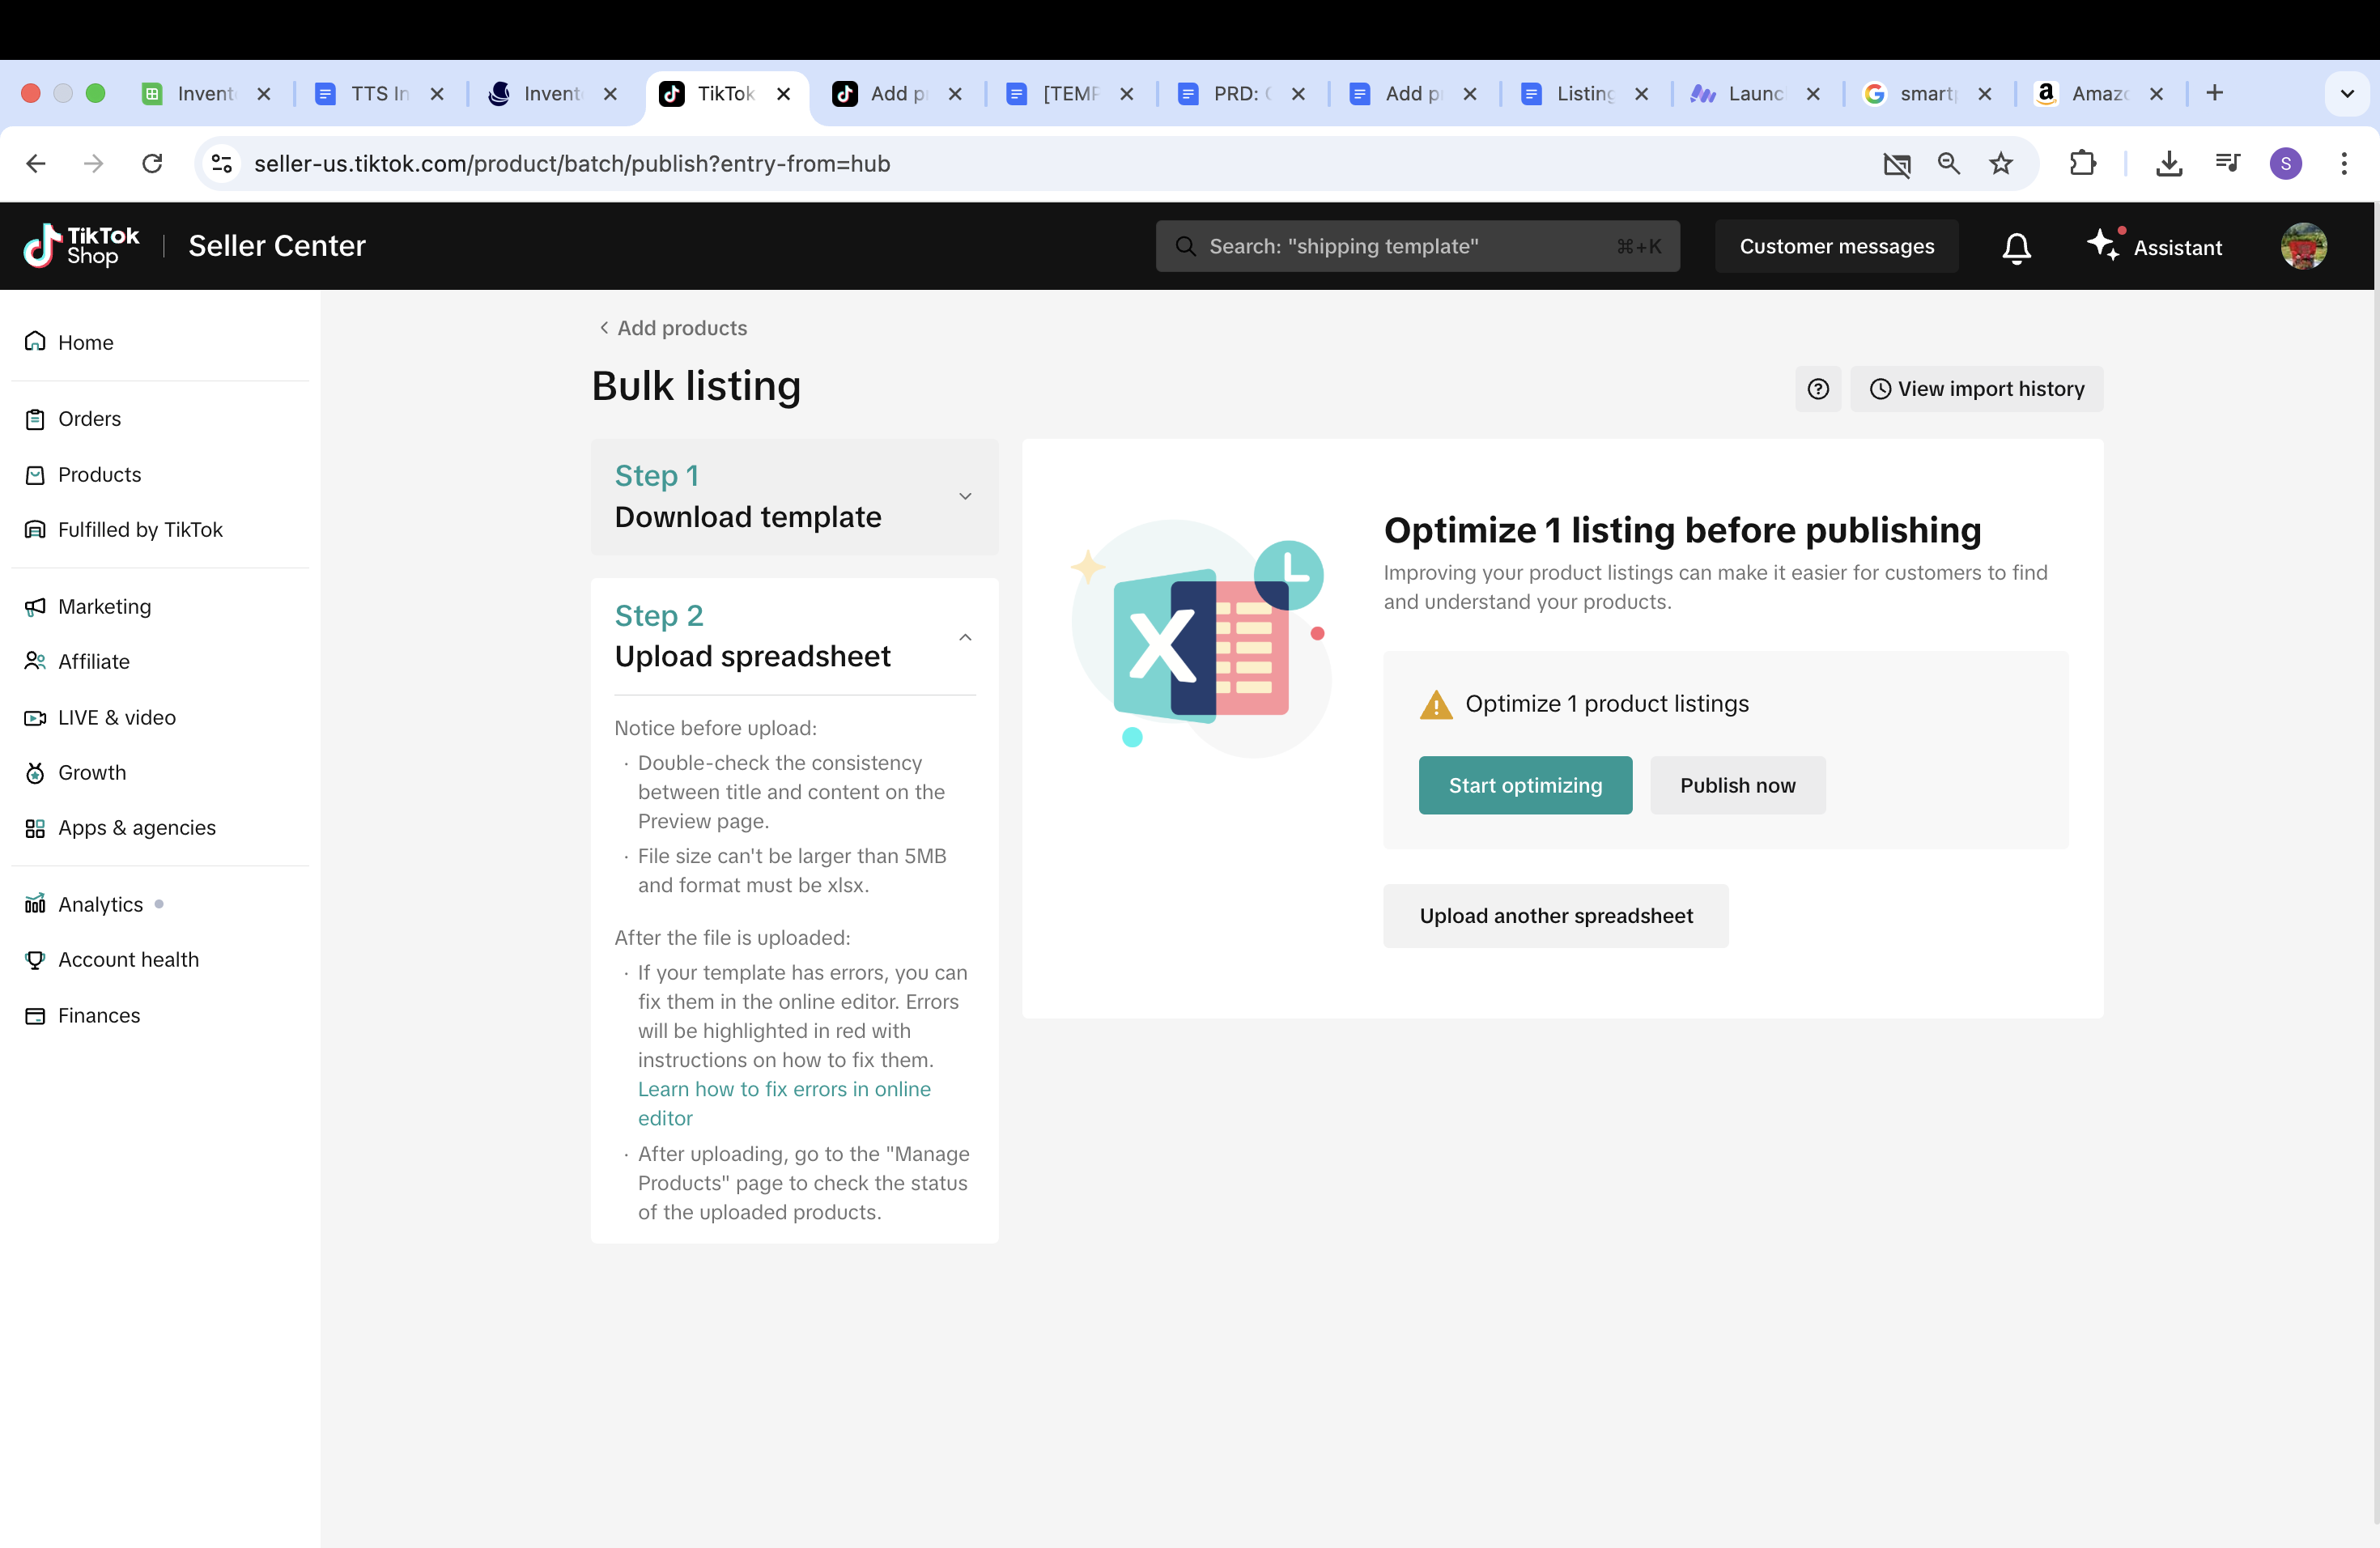This screenshot has width=2380, height=1548.
Task: Bookmark page with star icon
Action: (2000, 163)
